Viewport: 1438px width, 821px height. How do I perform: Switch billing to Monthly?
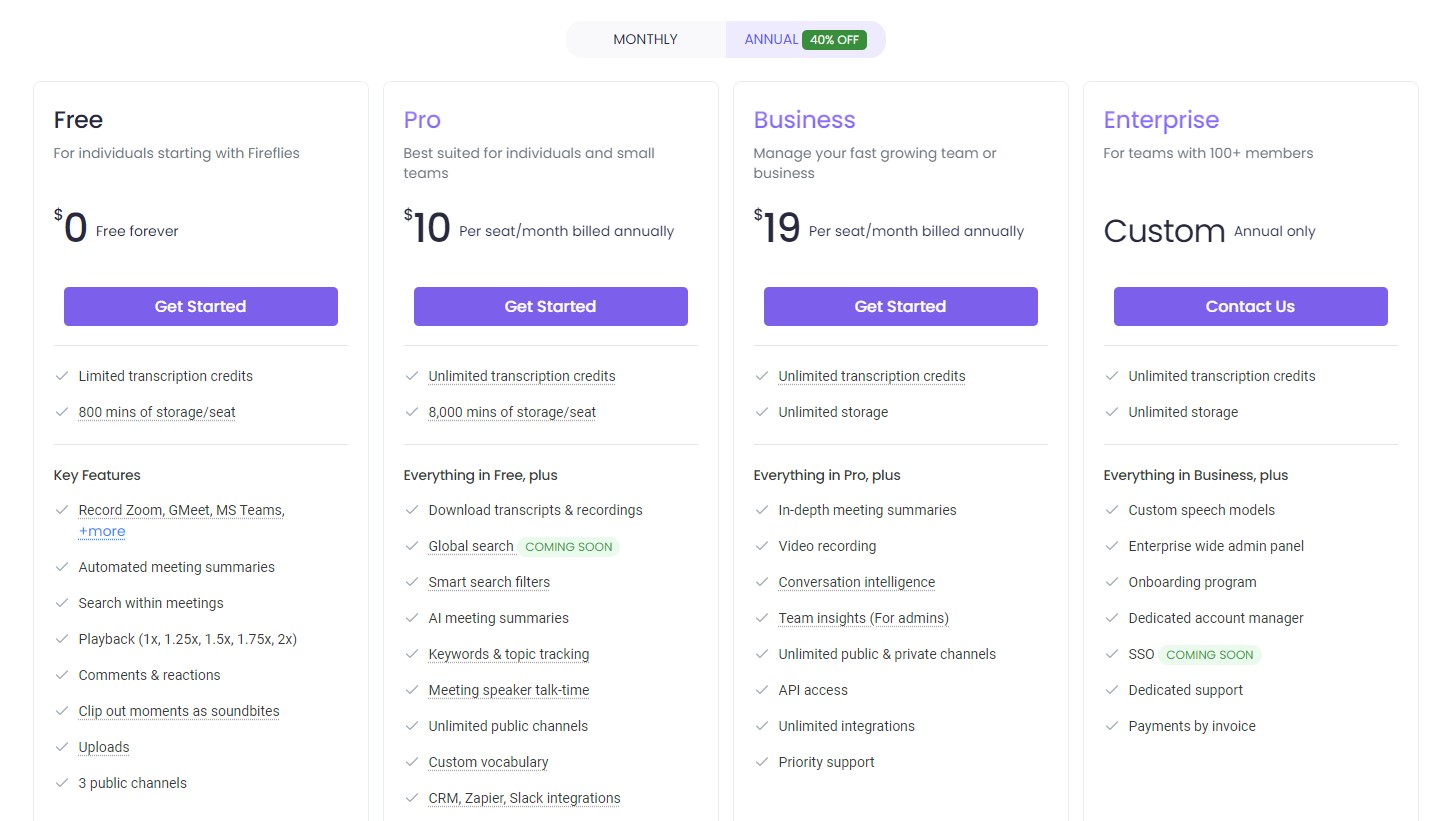click(645, 40)
